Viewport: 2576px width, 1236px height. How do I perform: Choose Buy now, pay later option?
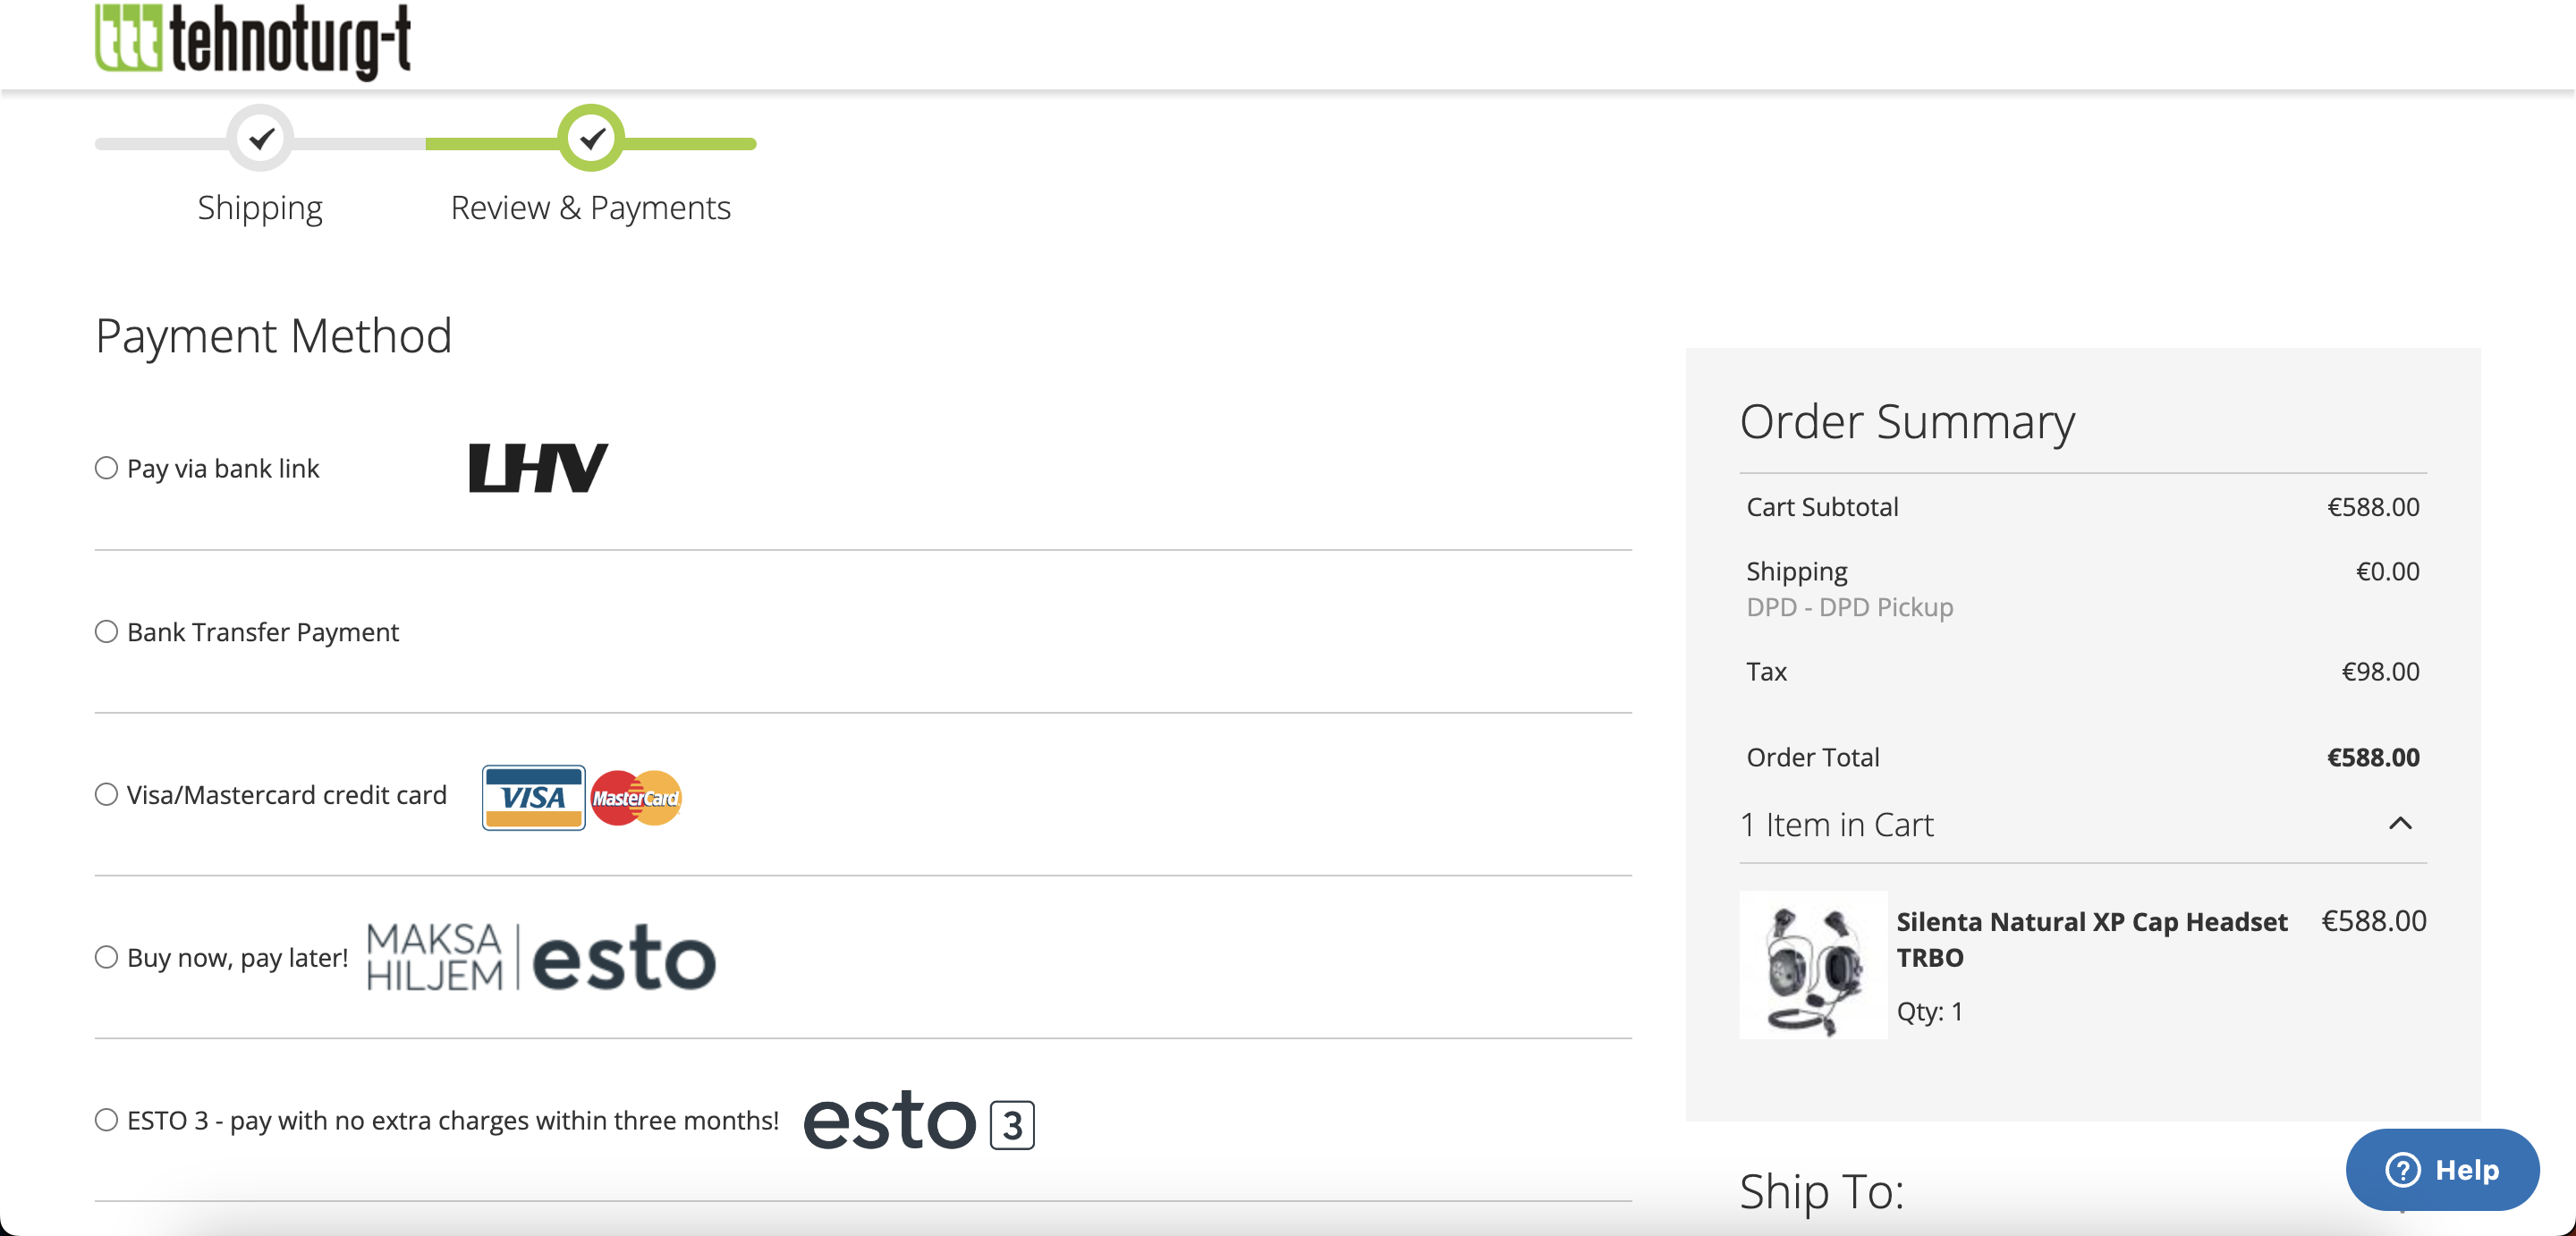click(x=106, y=958)
